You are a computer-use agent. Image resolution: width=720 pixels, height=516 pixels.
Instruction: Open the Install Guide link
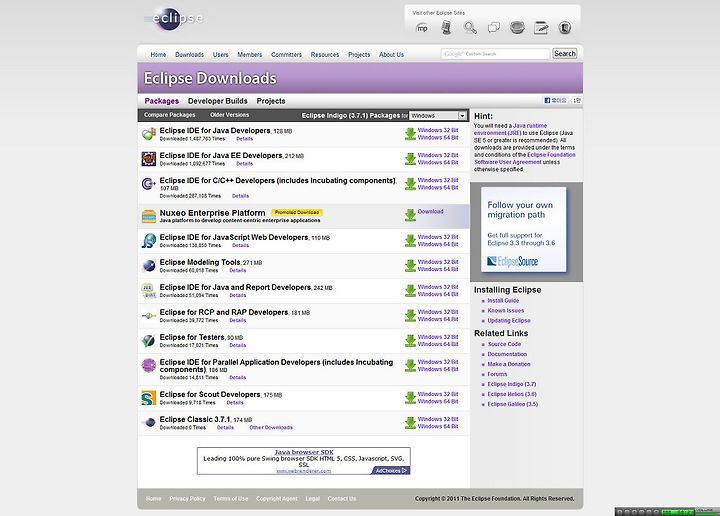coord(503,301)
